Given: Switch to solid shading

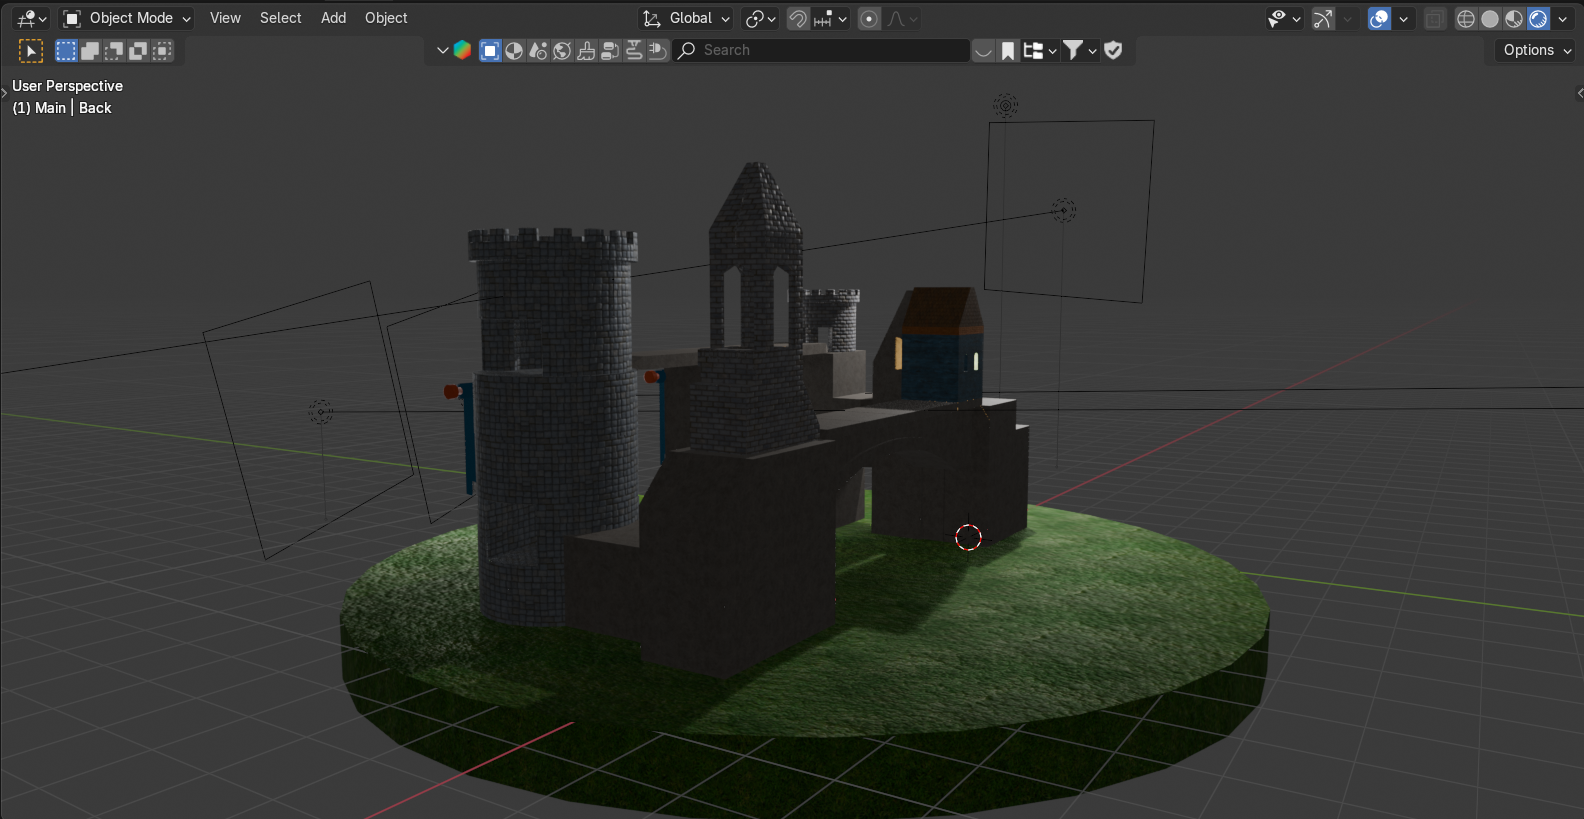Looking at the screenshot, I should tap(1490, 18).
